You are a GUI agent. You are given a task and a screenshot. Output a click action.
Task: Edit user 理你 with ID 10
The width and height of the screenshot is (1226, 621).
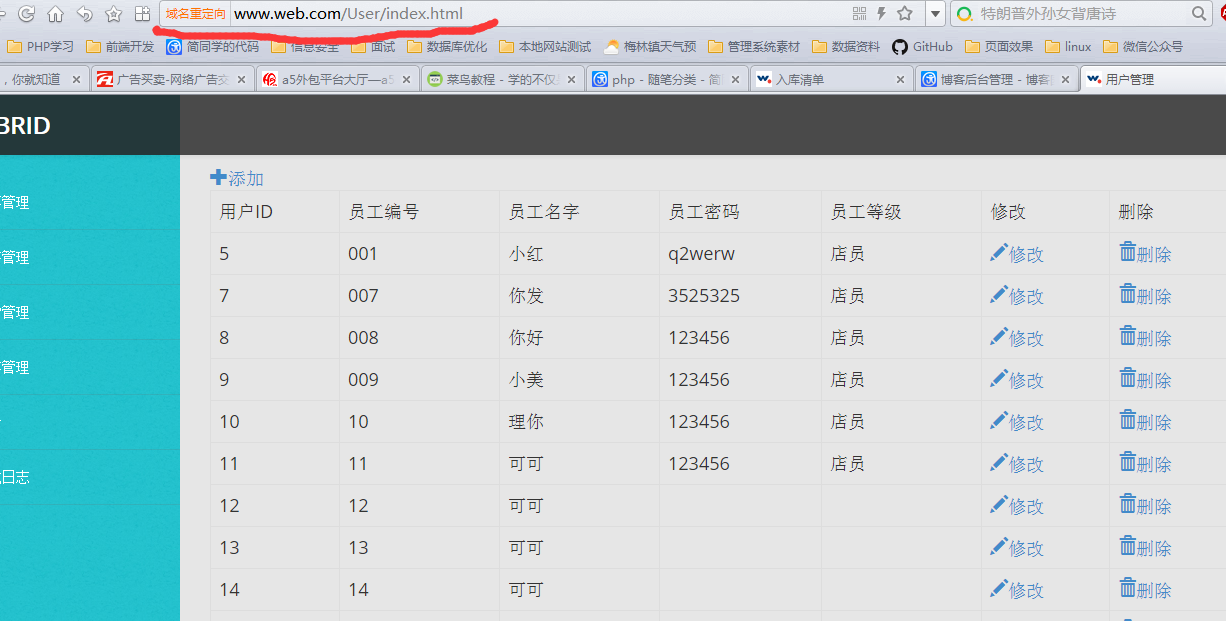pos(1017,422)
